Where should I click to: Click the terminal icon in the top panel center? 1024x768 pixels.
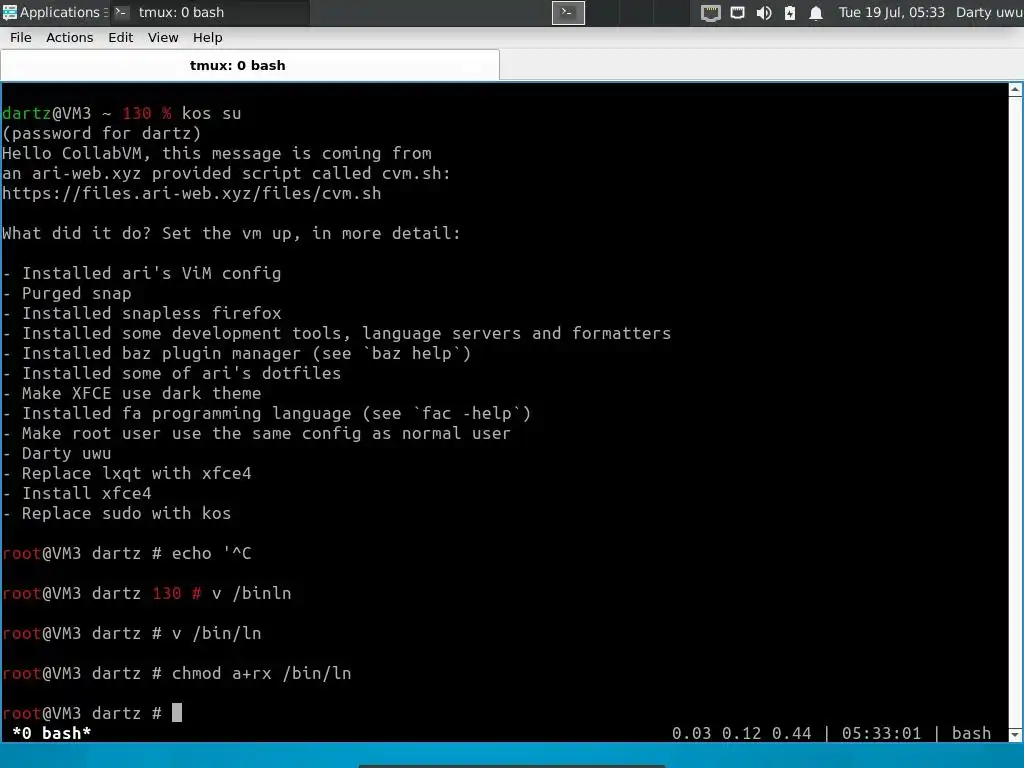[568, 12]
